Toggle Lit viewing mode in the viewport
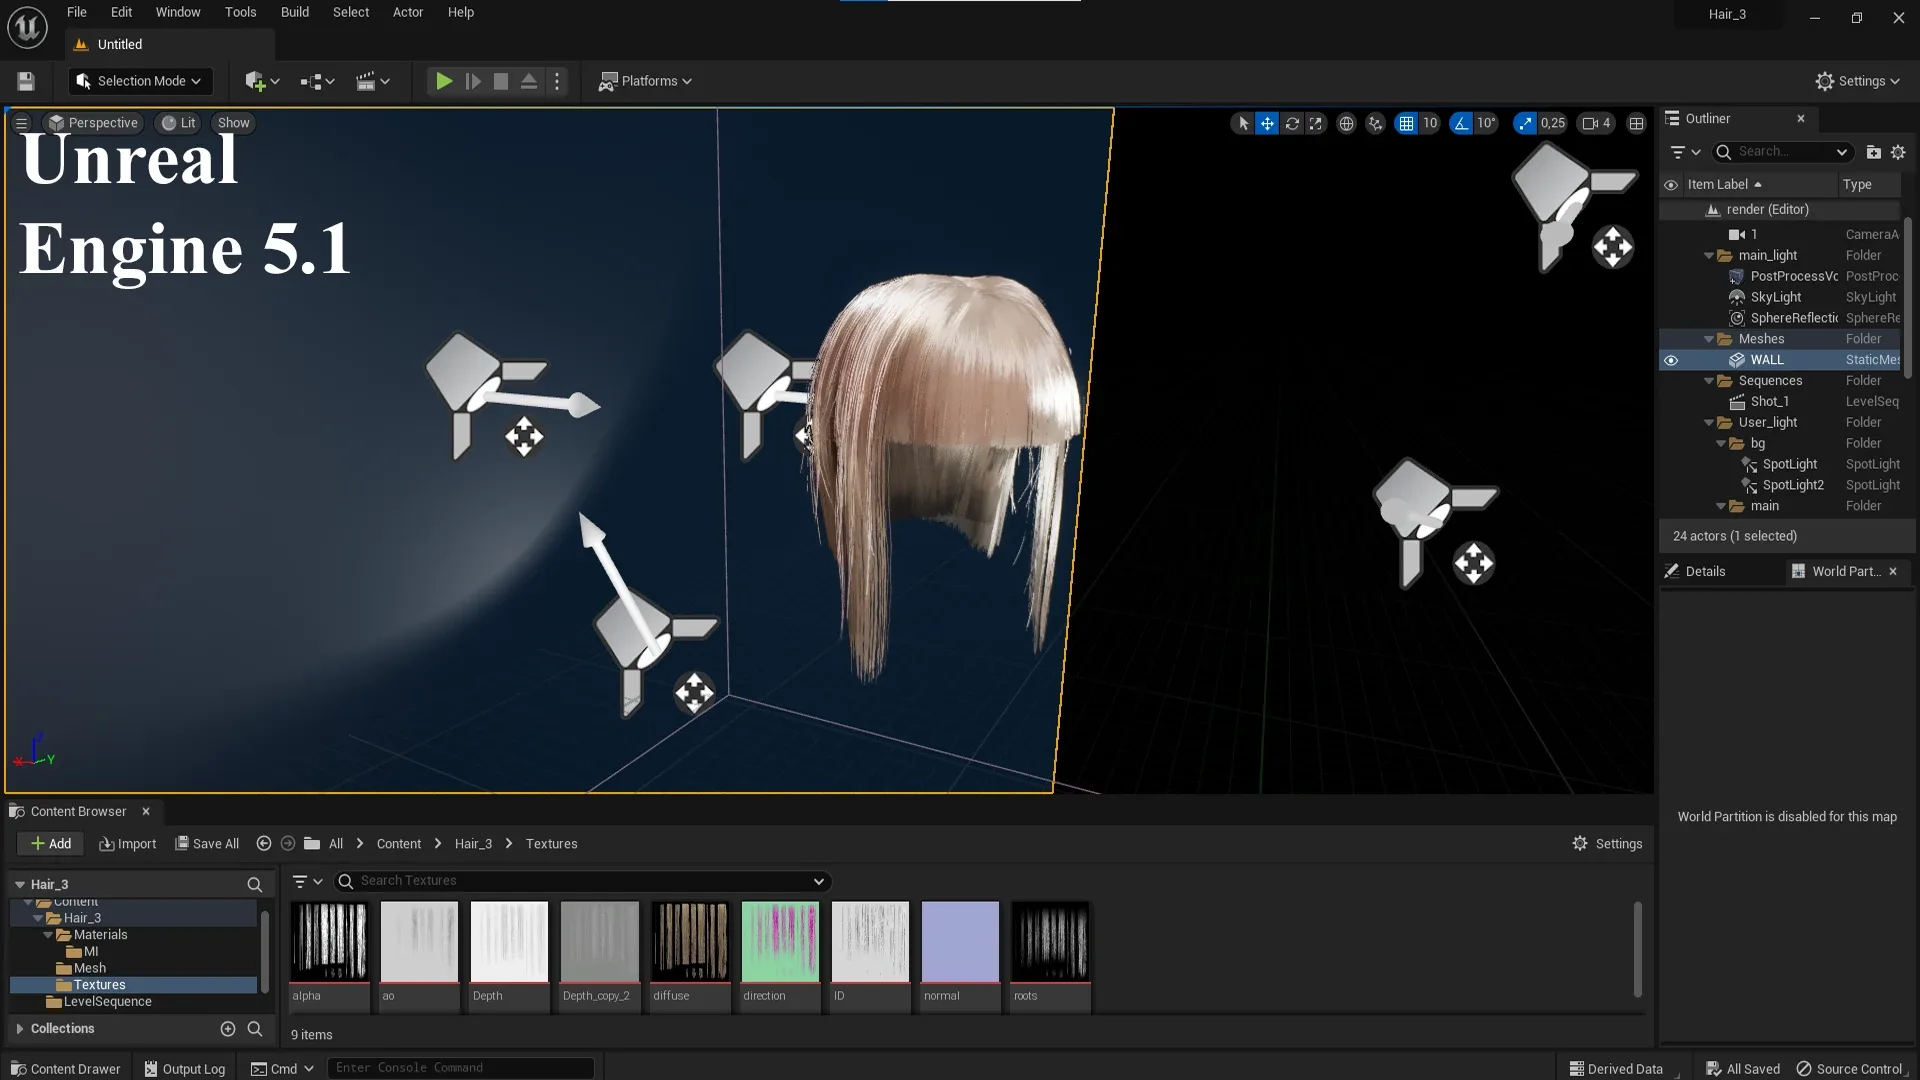Viewport: 1920px width, 1080px height. pyautogui.click(x=178, y=122)
